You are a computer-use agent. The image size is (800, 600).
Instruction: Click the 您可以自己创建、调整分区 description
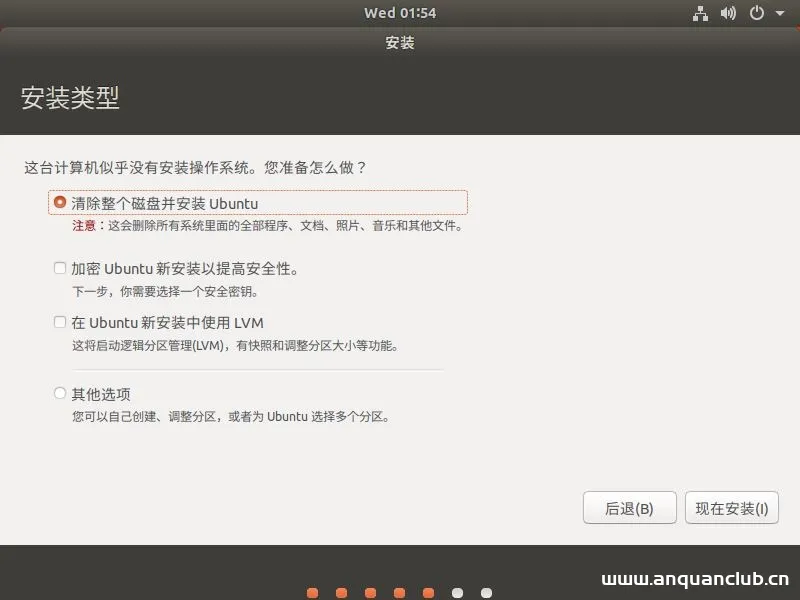tap(231, 417)
